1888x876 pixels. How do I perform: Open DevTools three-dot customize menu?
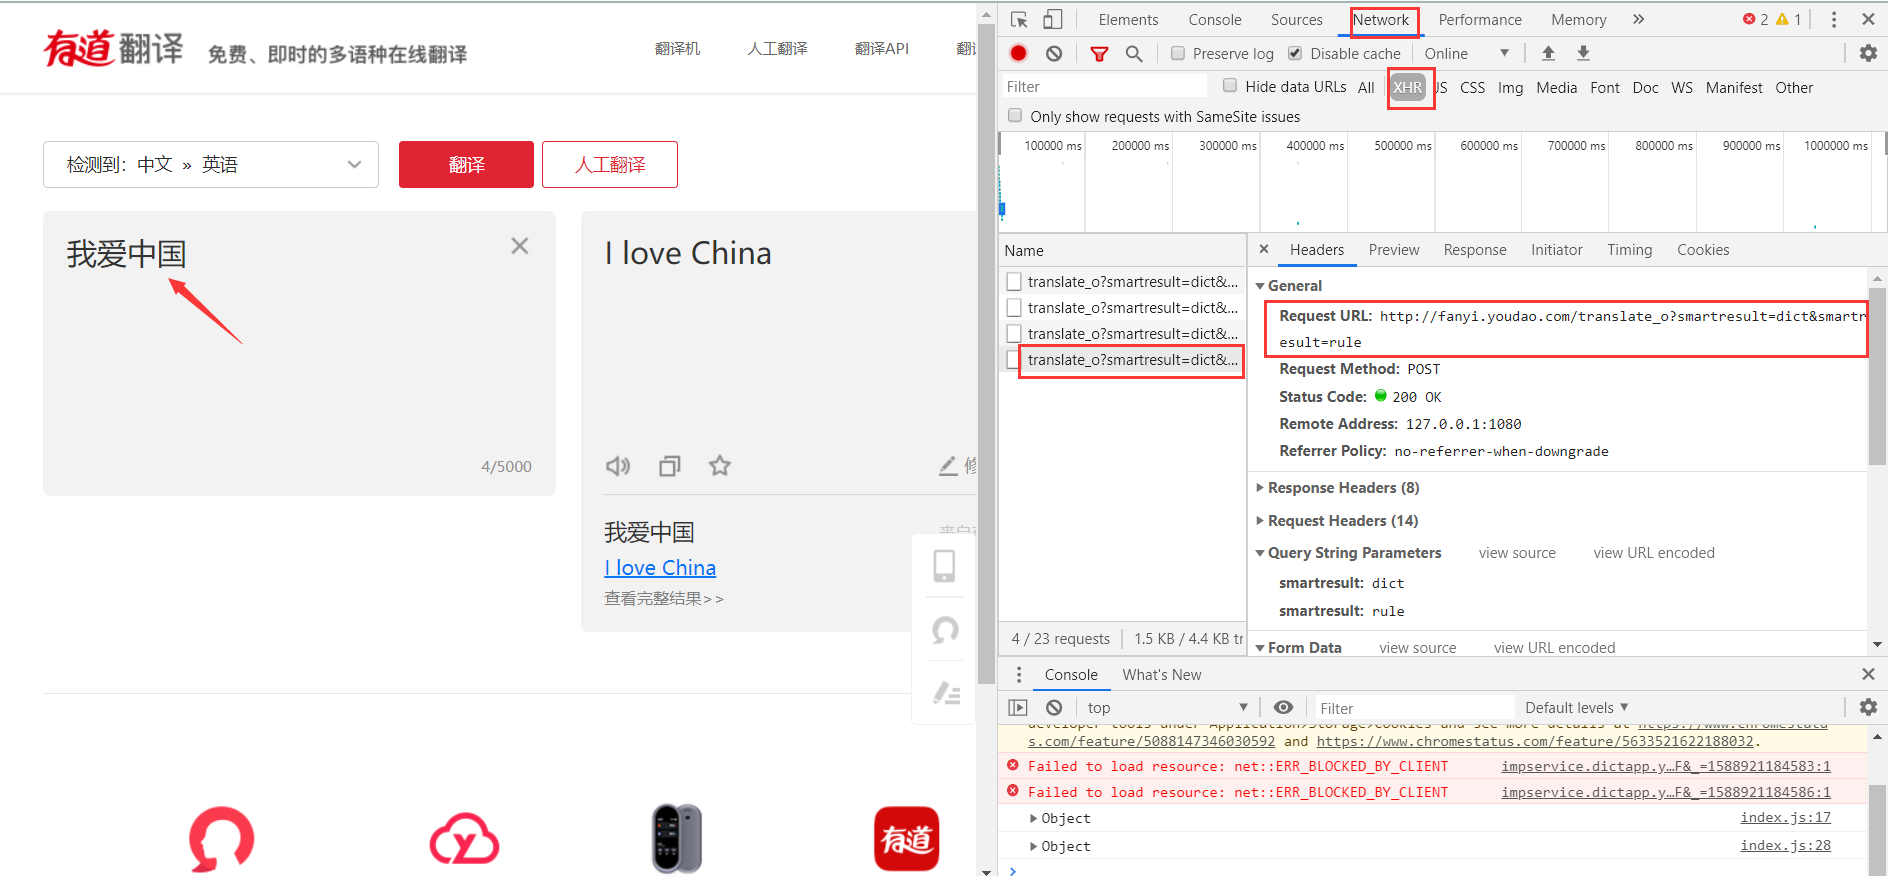(1833, 19)
